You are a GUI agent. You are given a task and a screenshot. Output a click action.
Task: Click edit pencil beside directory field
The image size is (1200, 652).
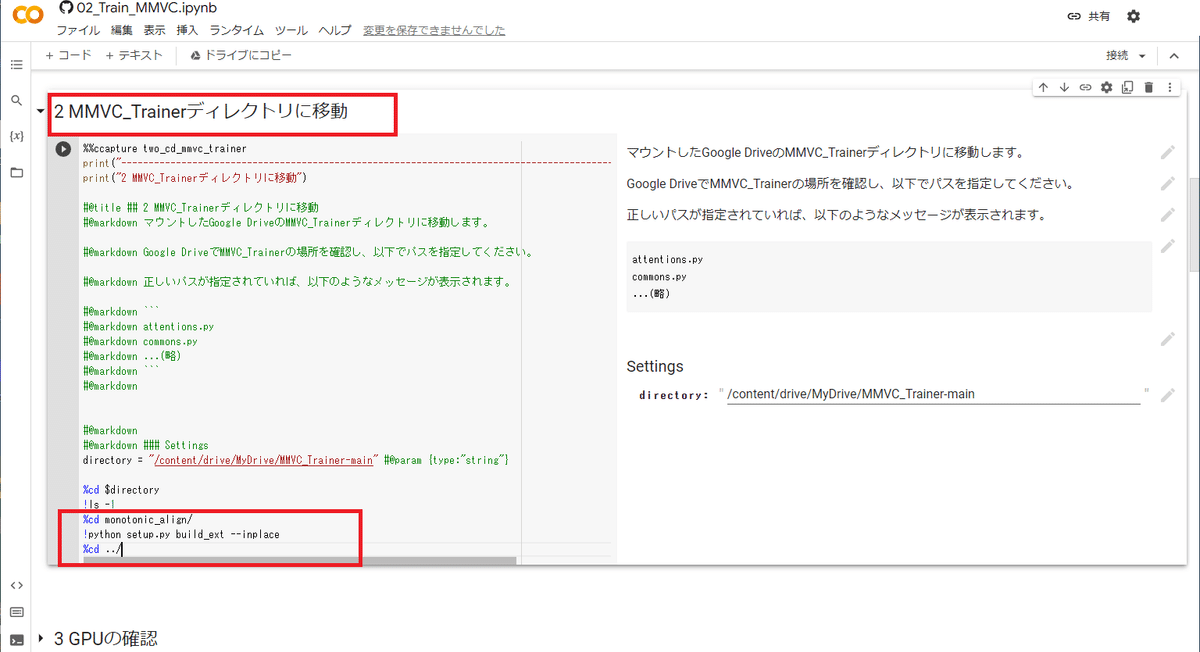point(1167,395)
